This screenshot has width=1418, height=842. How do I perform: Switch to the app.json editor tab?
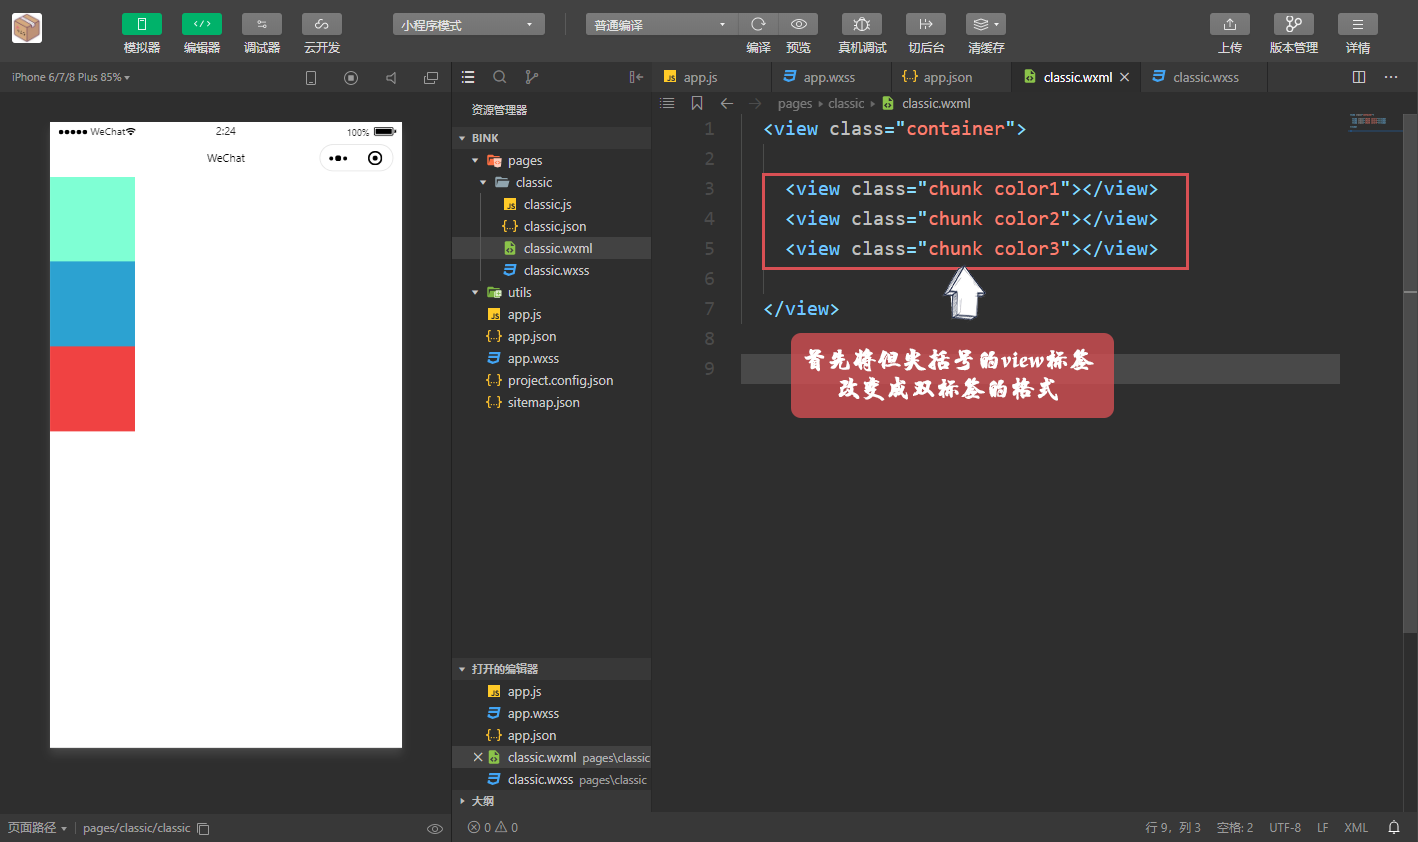(x=951, y=77)
